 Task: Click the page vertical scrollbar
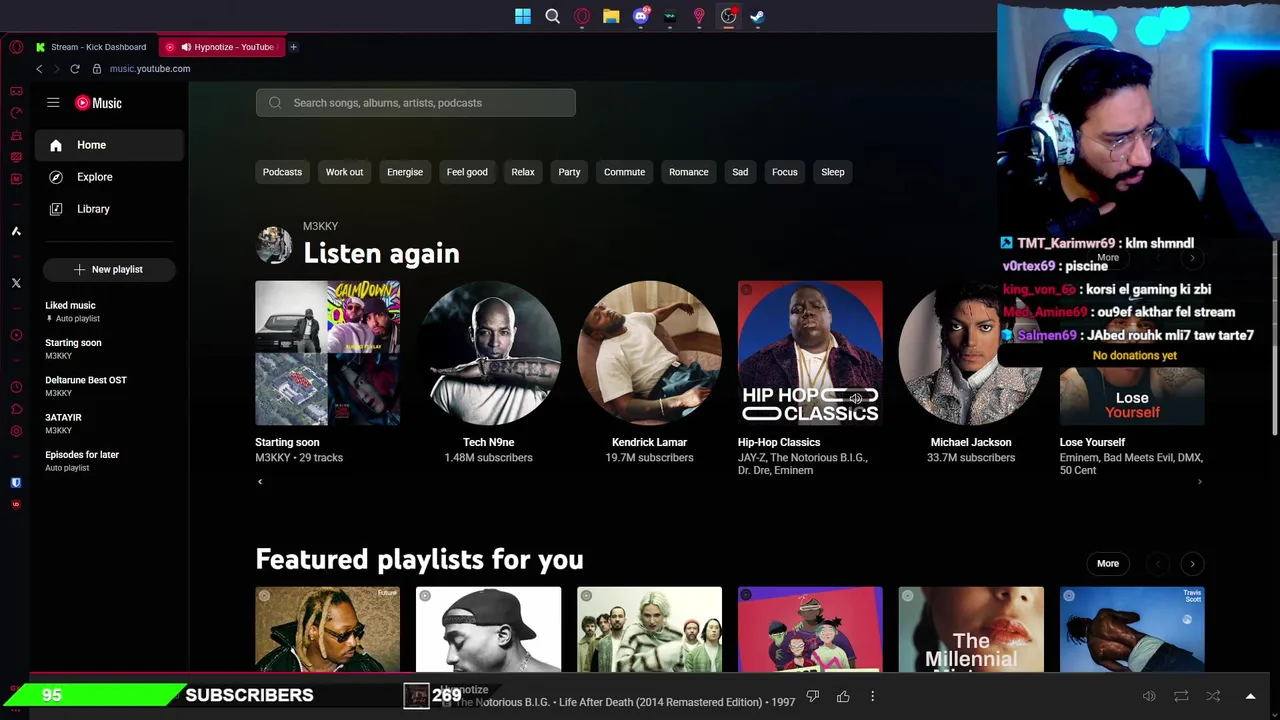1274,340
